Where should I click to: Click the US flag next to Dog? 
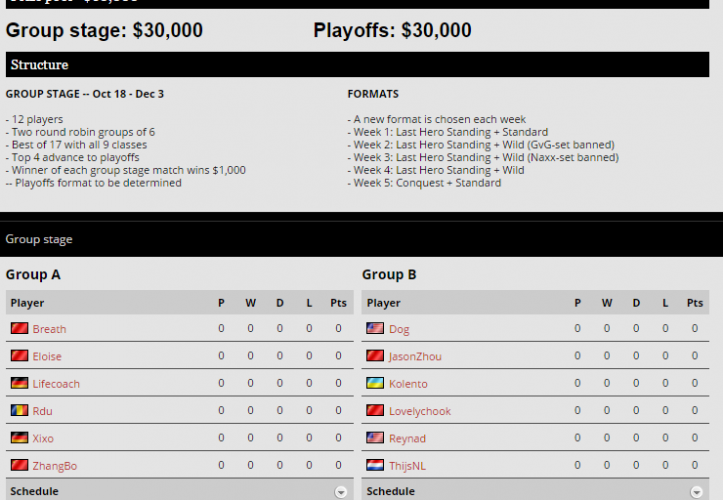point(375,329)
